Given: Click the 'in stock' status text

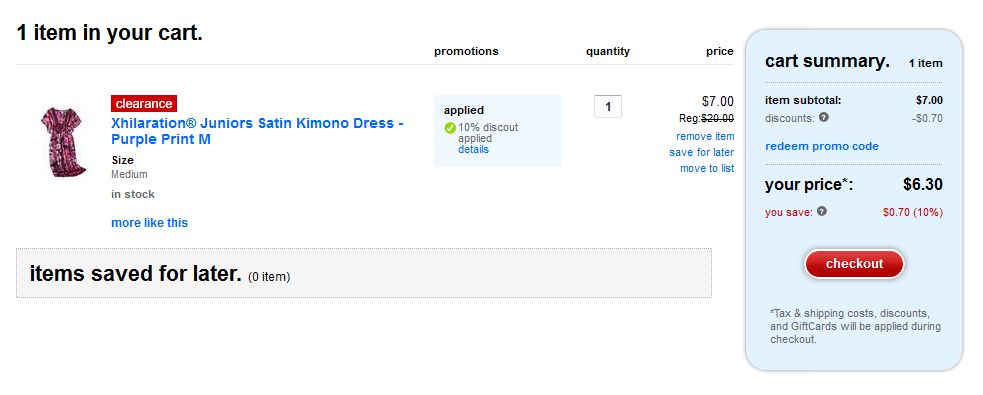Looking at the screenshot, I should coord(133,194).
